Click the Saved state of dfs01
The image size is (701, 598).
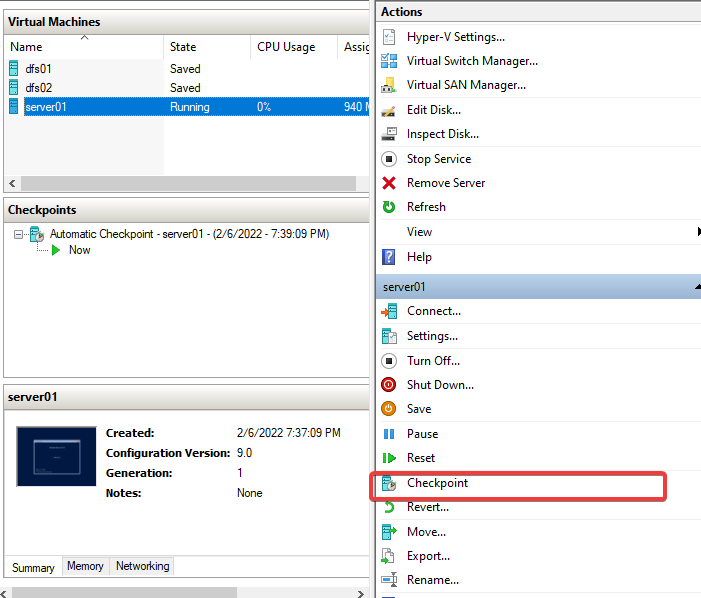[x=185, y=69]
